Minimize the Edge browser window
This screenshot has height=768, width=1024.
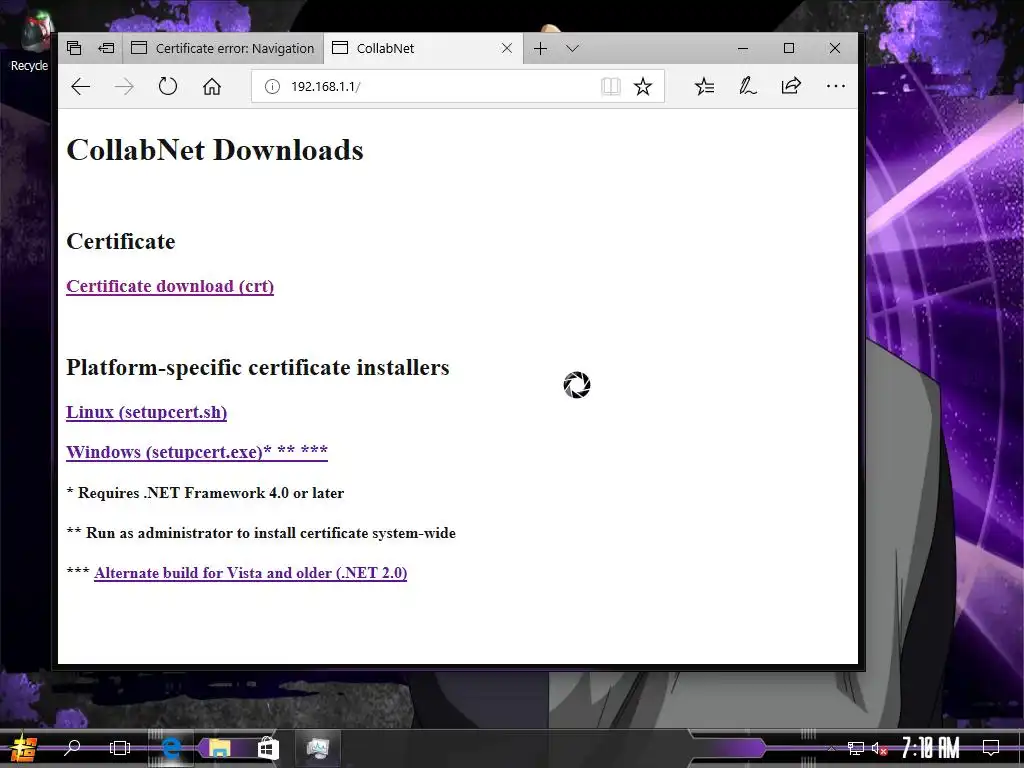click(x=743, y=48)
